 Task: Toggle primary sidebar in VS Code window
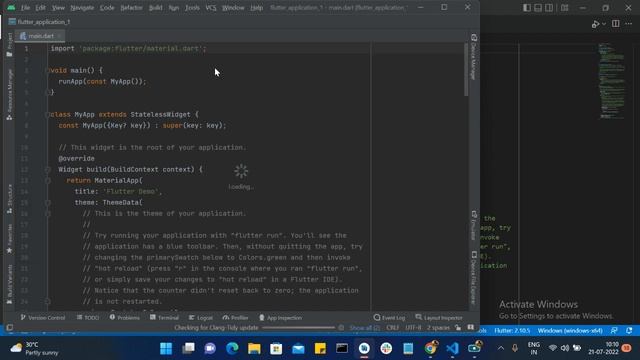click(x=527, y=8)
